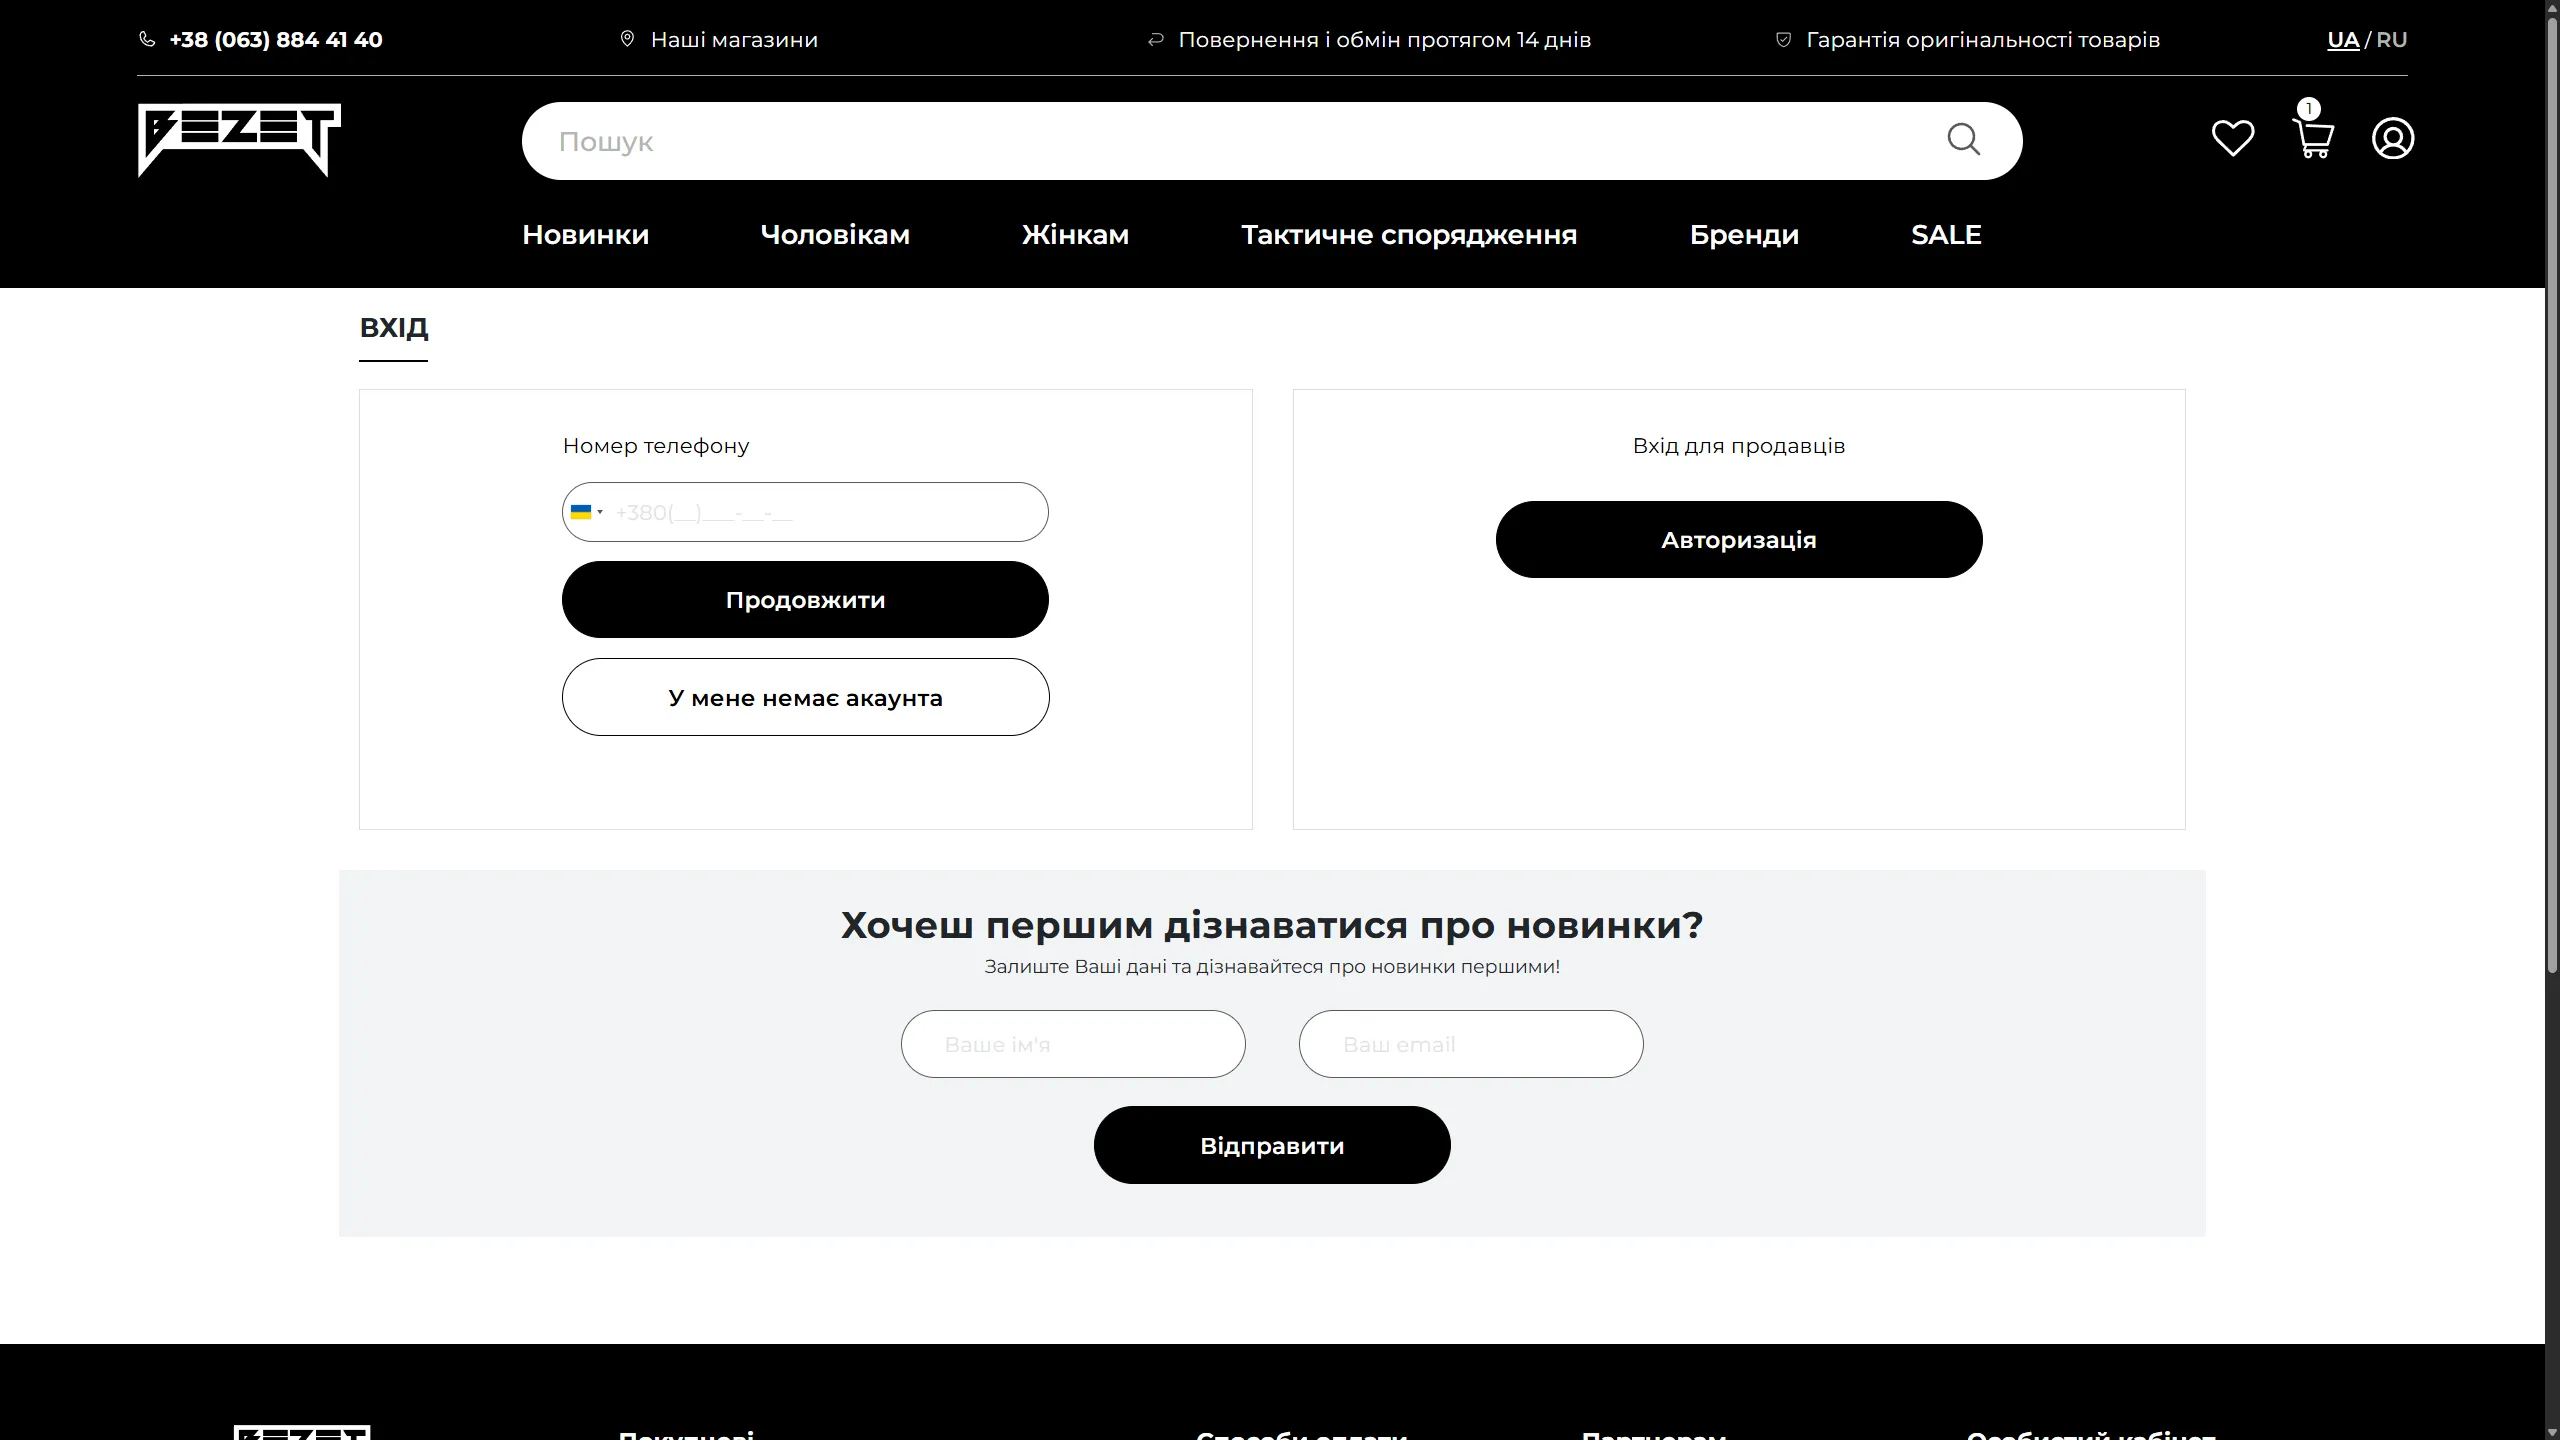Screen dimensions: 2560x1440
Task: Click the location pin icon
Action: coord(627,40)
